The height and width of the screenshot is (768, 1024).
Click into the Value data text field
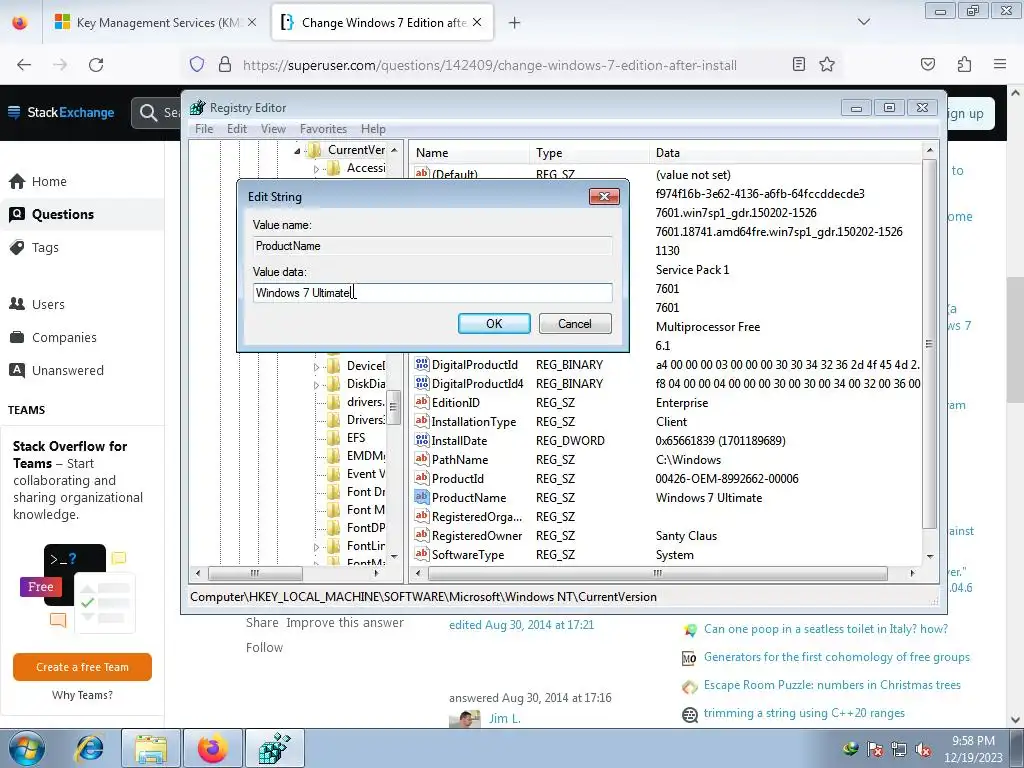click(432, 293)
